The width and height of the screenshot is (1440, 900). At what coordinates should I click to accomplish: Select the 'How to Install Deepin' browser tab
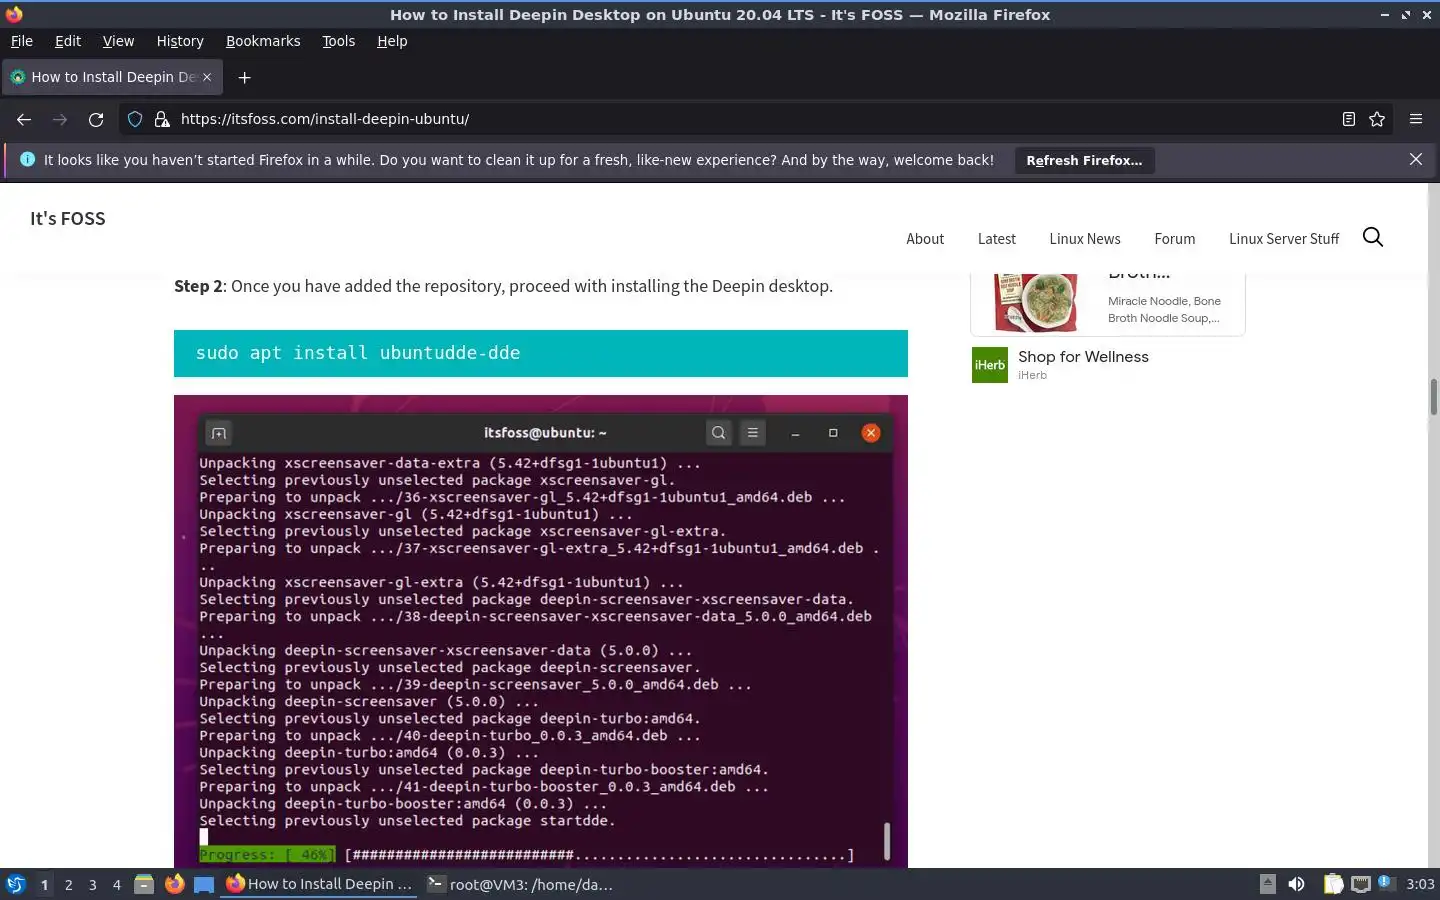112,77
